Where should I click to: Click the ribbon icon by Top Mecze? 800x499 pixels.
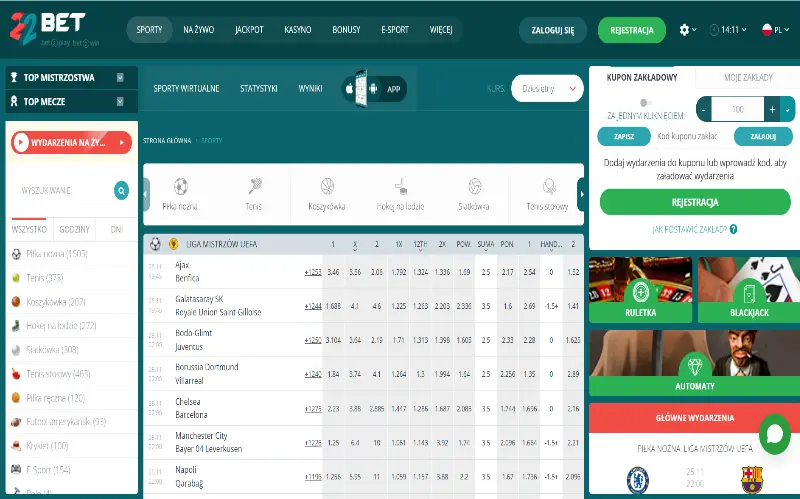coord(14,102)
